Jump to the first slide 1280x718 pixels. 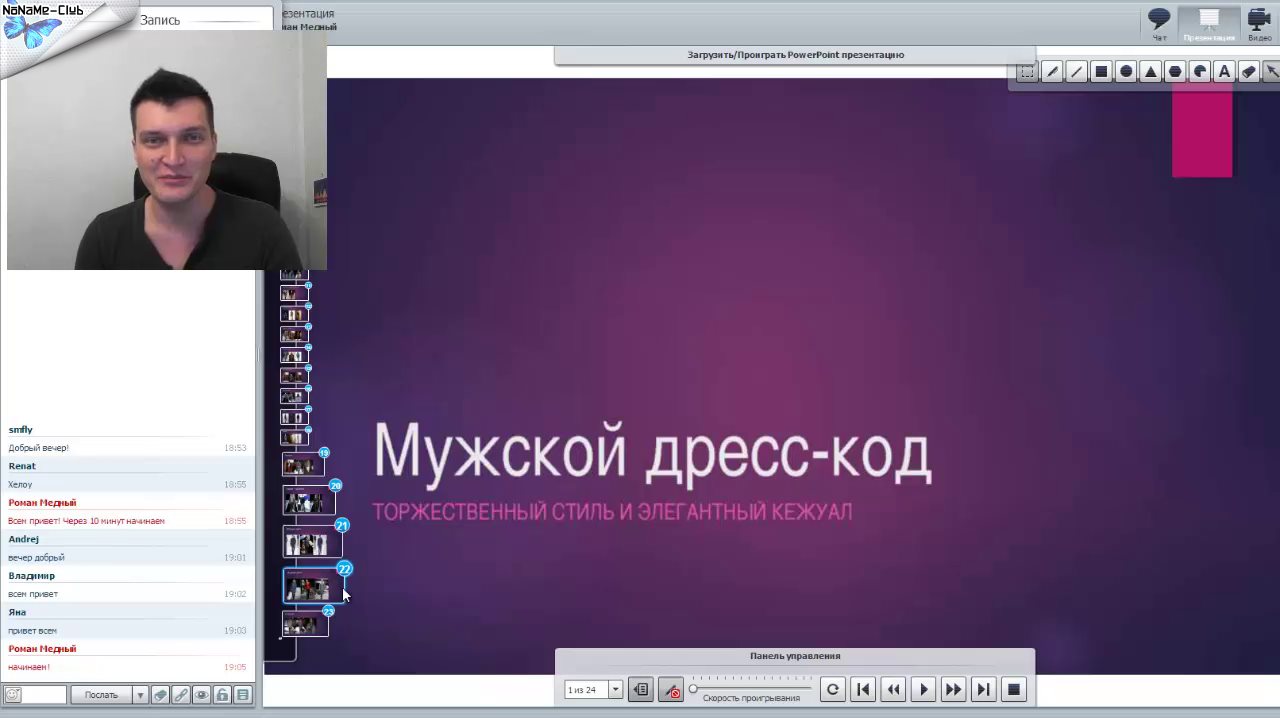pyautogui.click(x=863, y=689)
